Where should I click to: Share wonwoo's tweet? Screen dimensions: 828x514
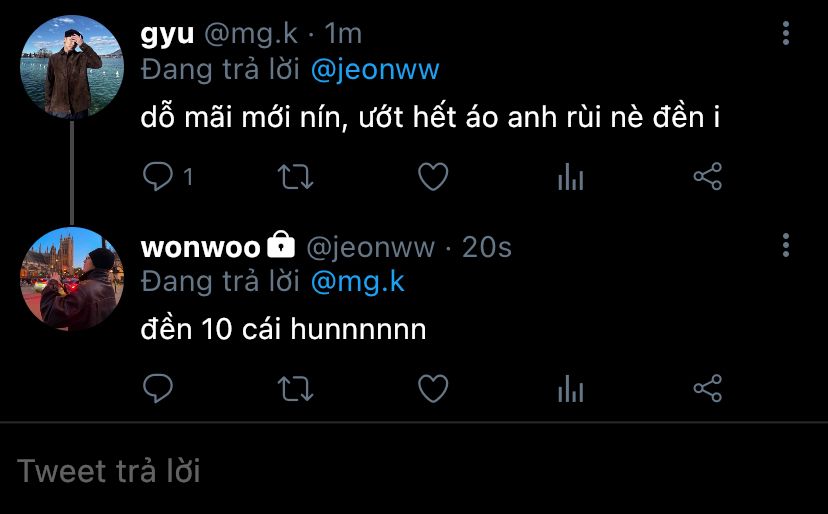pos(707,388)
